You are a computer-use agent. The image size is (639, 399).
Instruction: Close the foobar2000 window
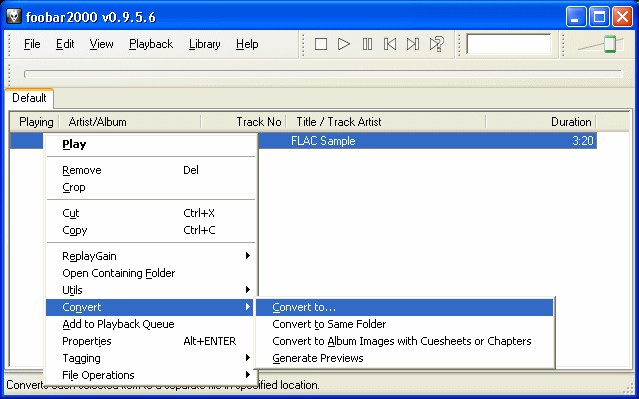pyautogui.click(x=623, y=17)
